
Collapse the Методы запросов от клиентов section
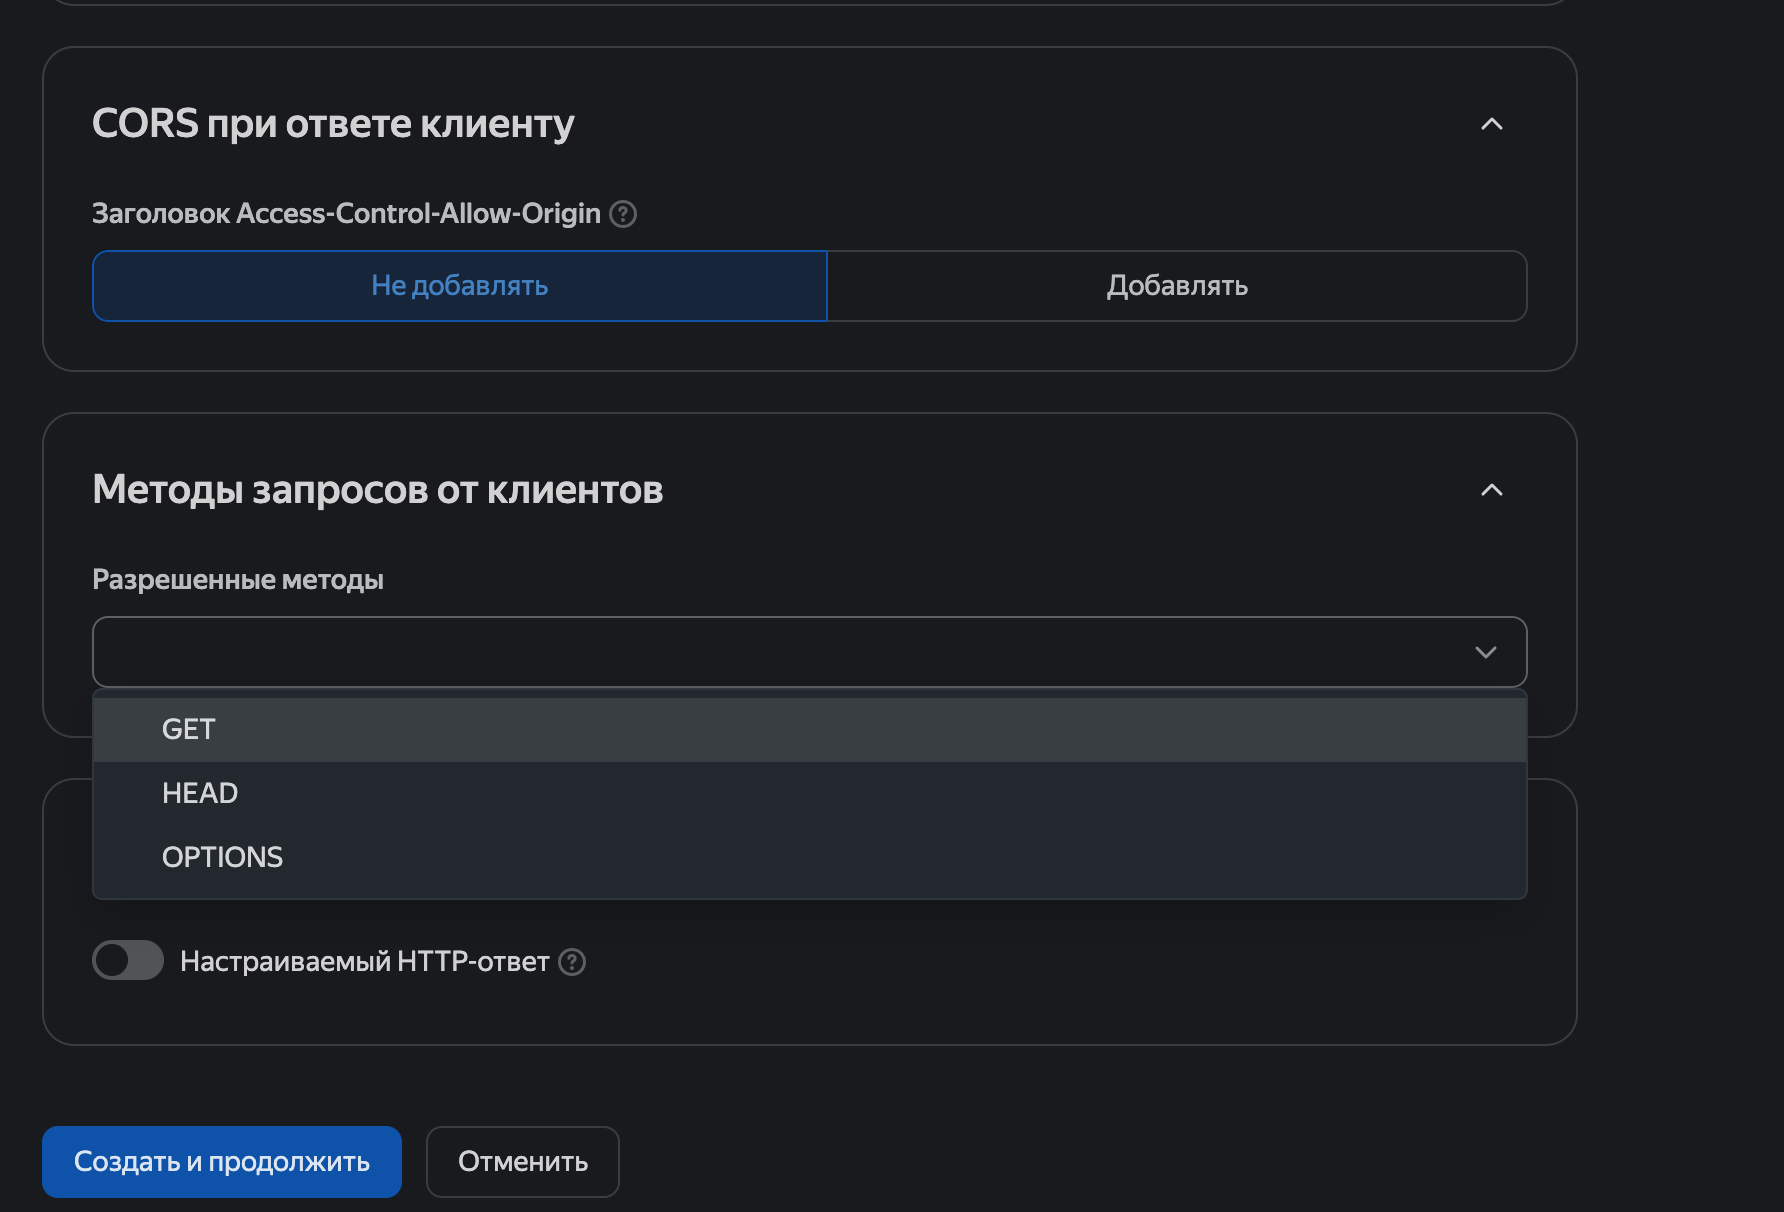tap(1492, 490)
